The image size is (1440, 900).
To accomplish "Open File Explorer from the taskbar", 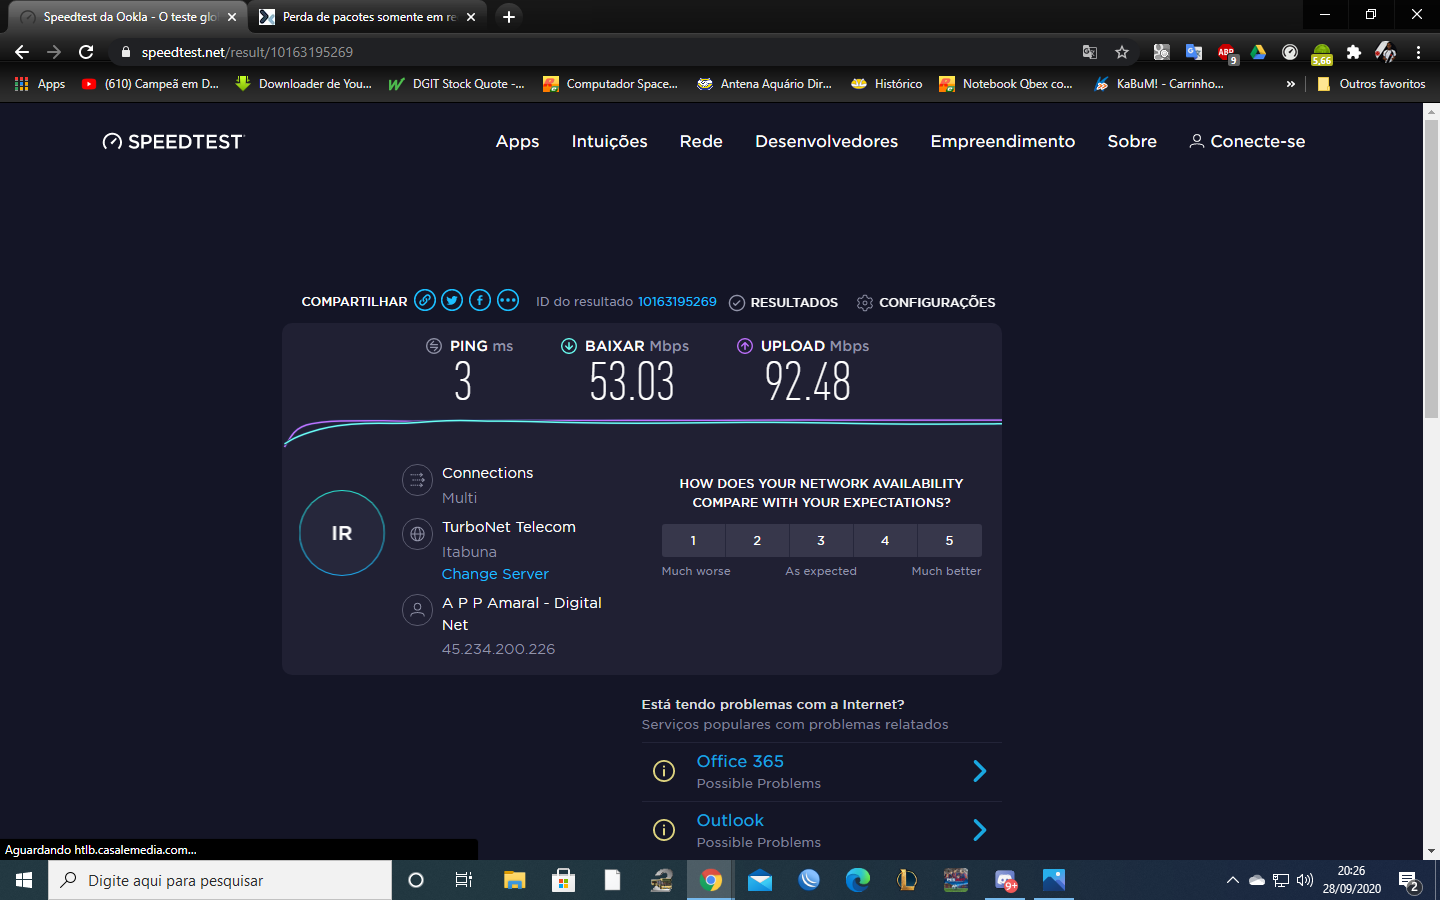I will point(514,880).
